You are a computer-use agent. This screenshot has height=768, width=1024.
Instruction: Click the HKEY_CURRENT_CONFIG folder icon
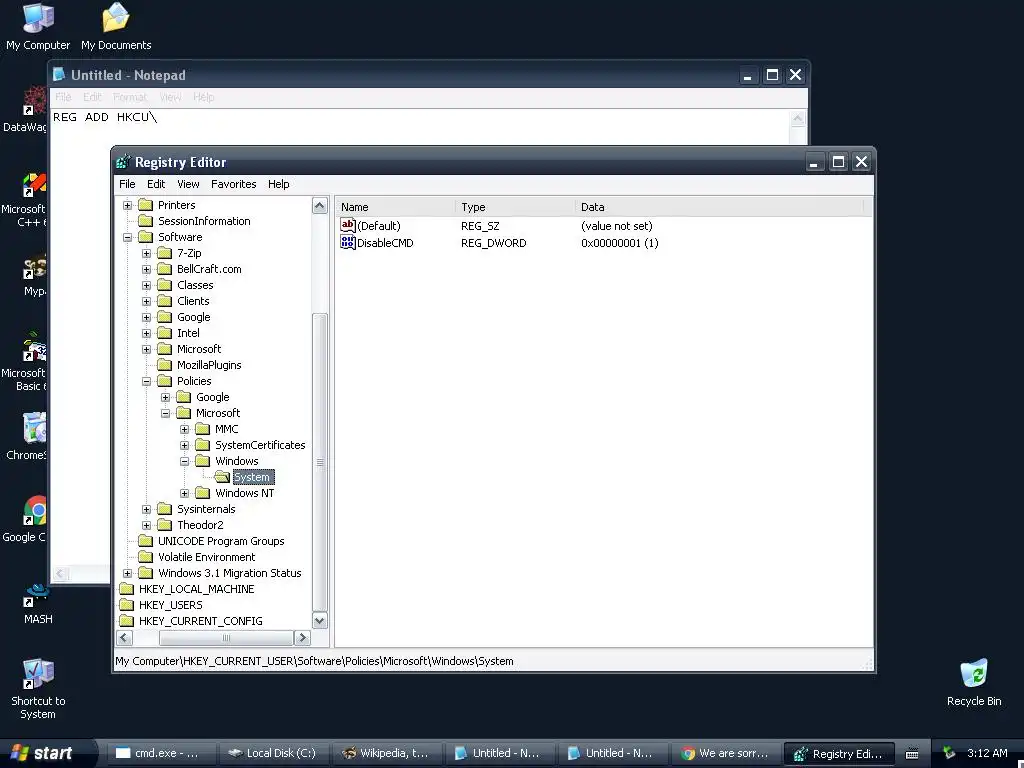tap(126, 621)
